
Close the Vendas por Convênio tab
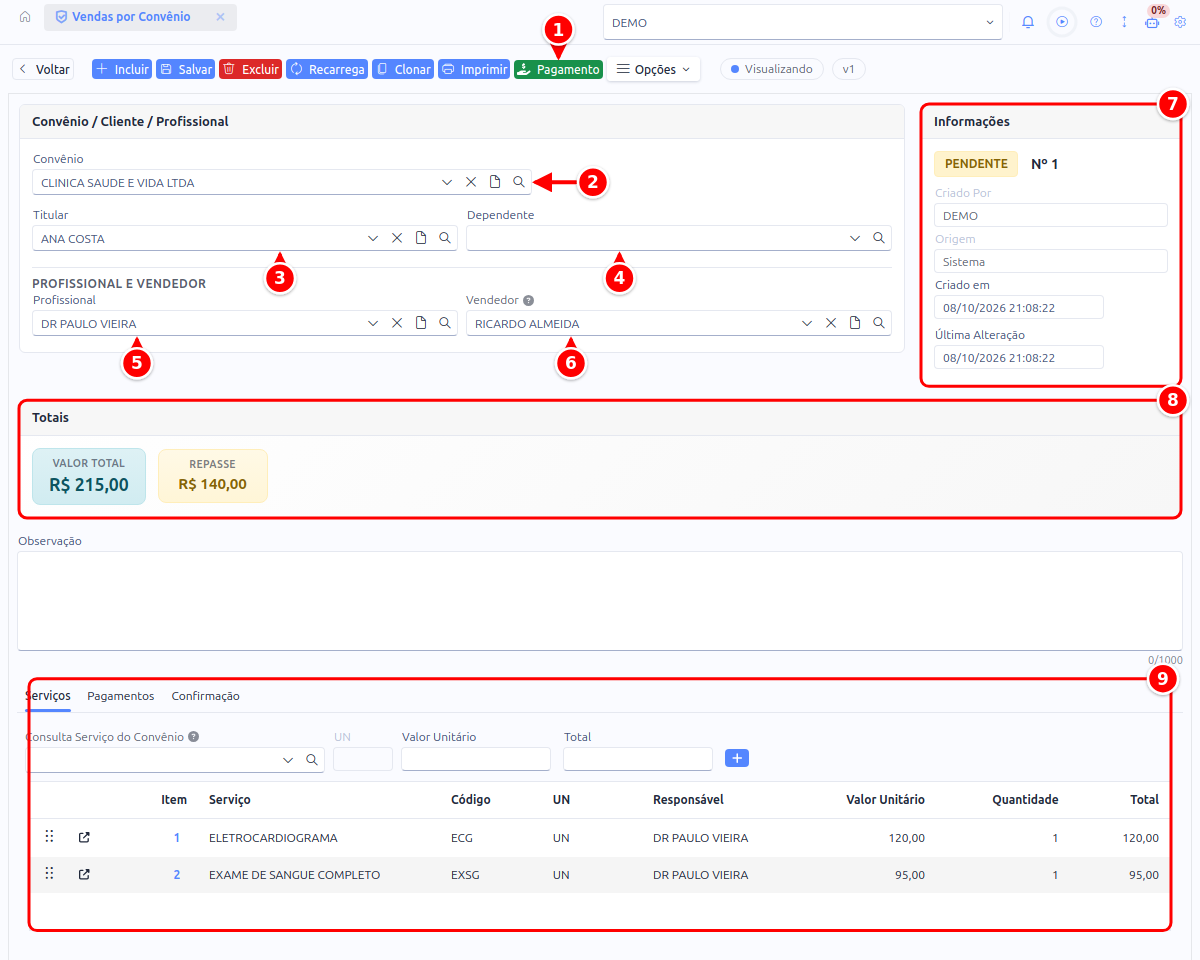pos(220,17)
